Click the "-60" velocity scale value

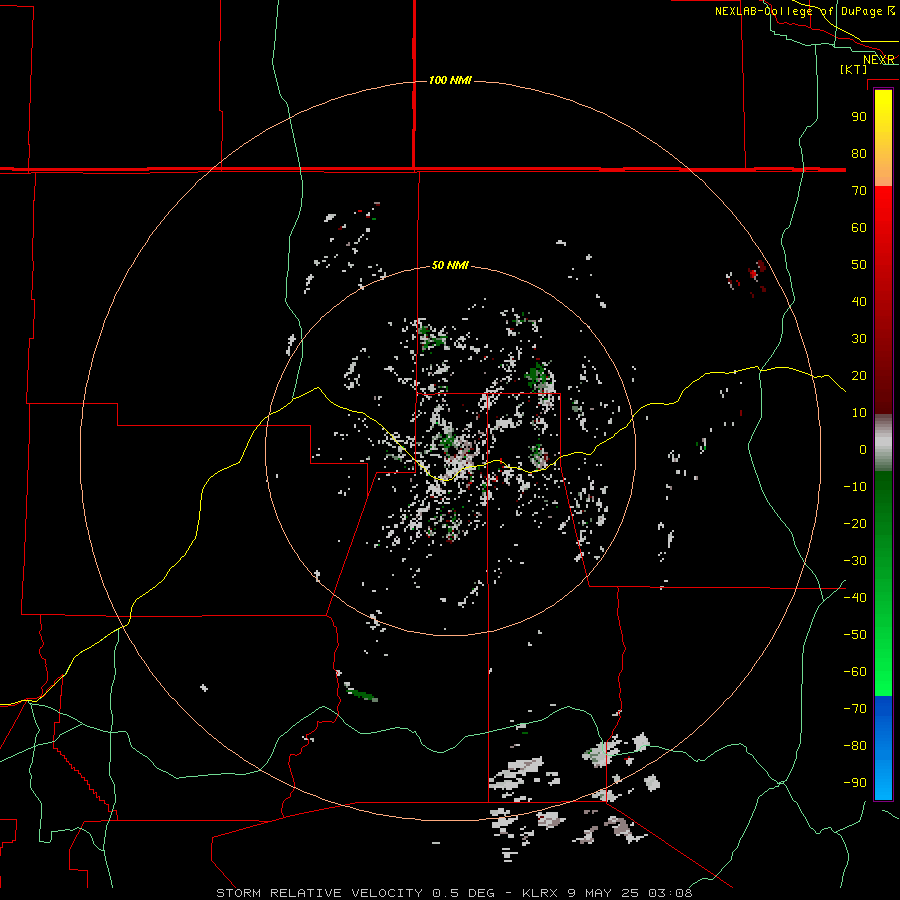click(x=855, y=672)
